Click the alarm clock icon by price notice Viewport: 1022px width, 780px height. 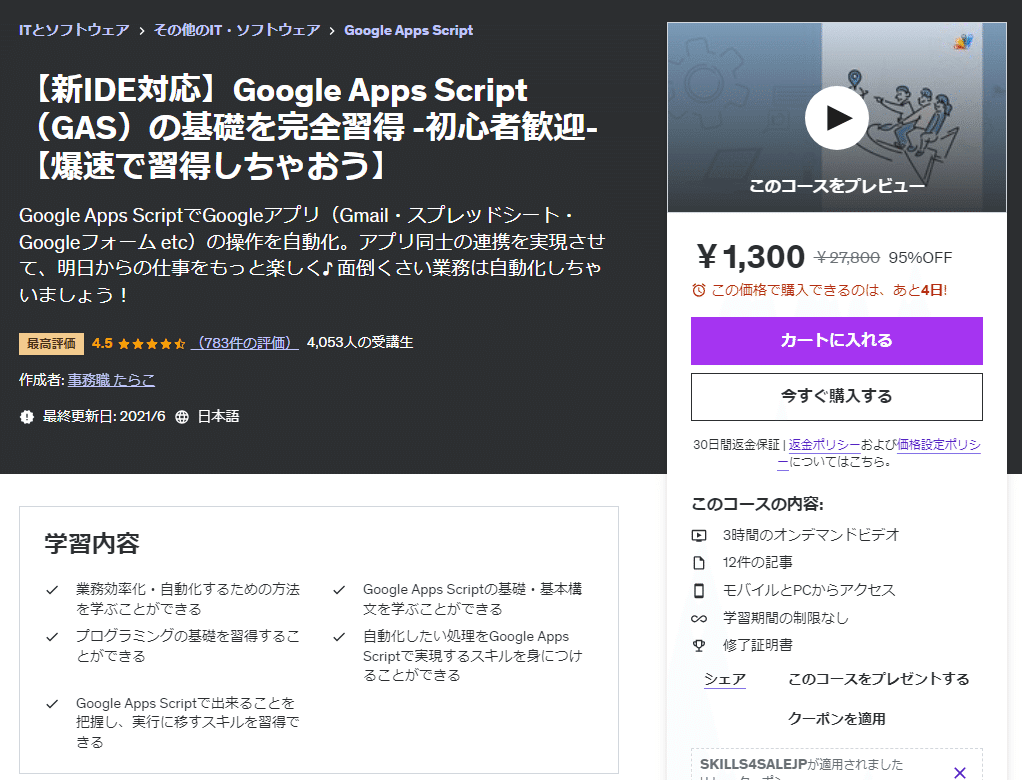(x=699, y=290)
